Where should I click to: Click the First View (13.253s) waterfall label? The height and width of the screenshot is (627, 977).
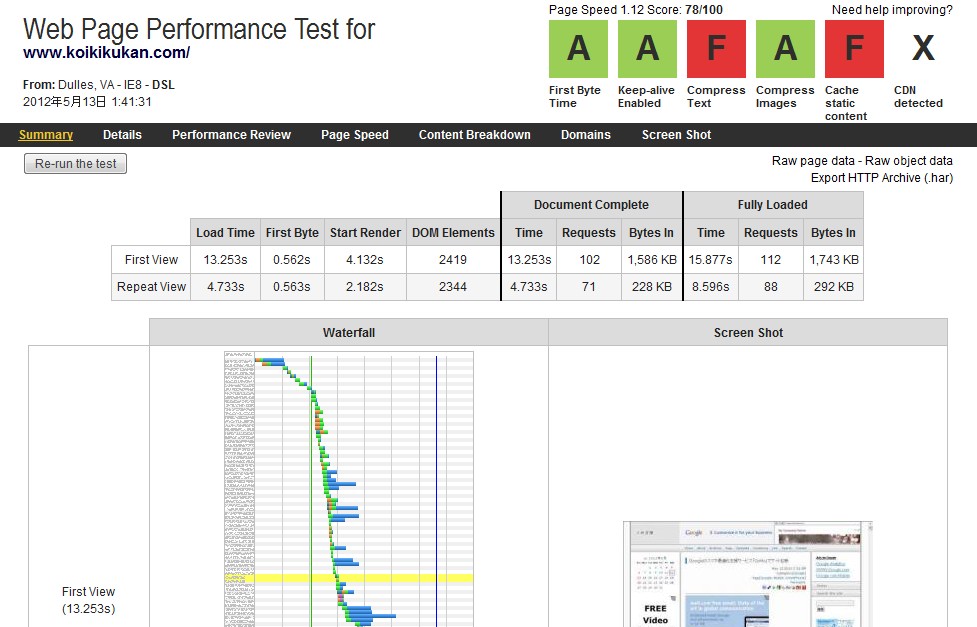[x=88, y=600]
